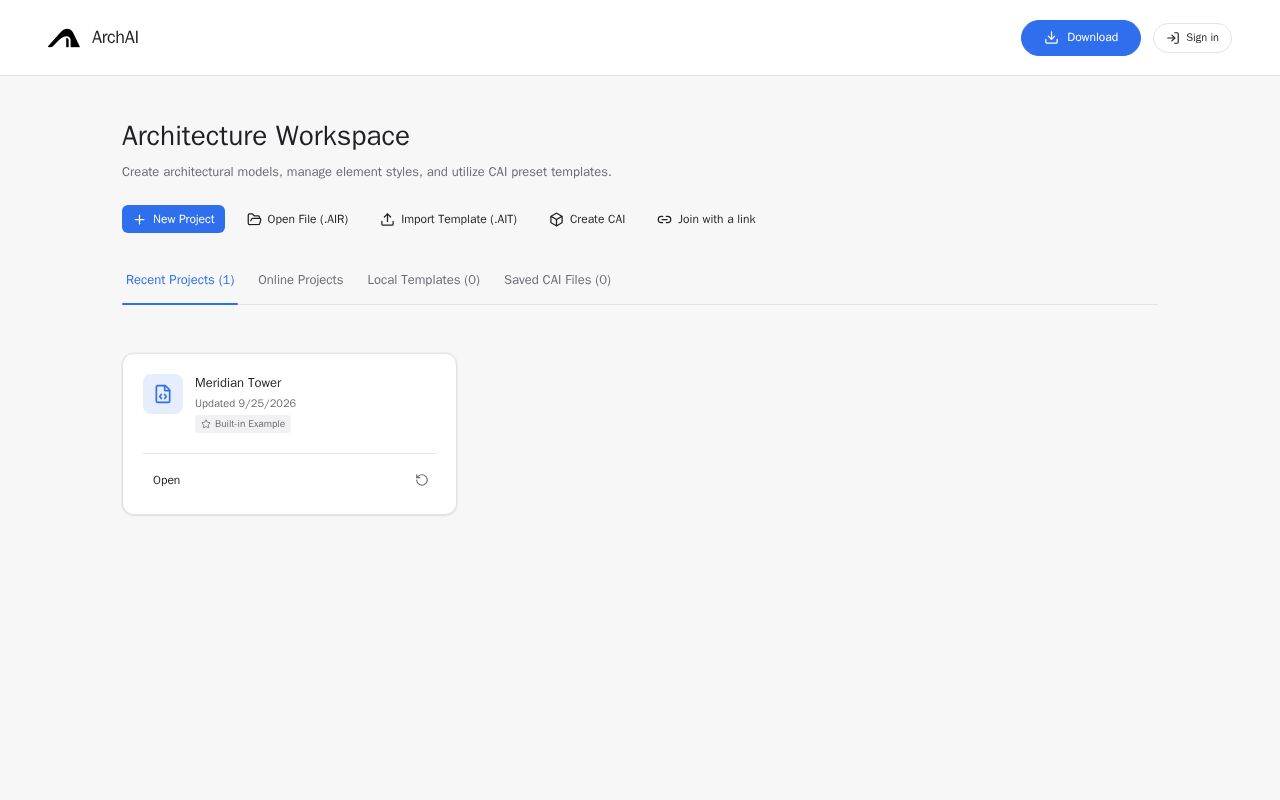Switch to the Online Projects tab
The image size is (1280, 800).
tap(300, 280)
